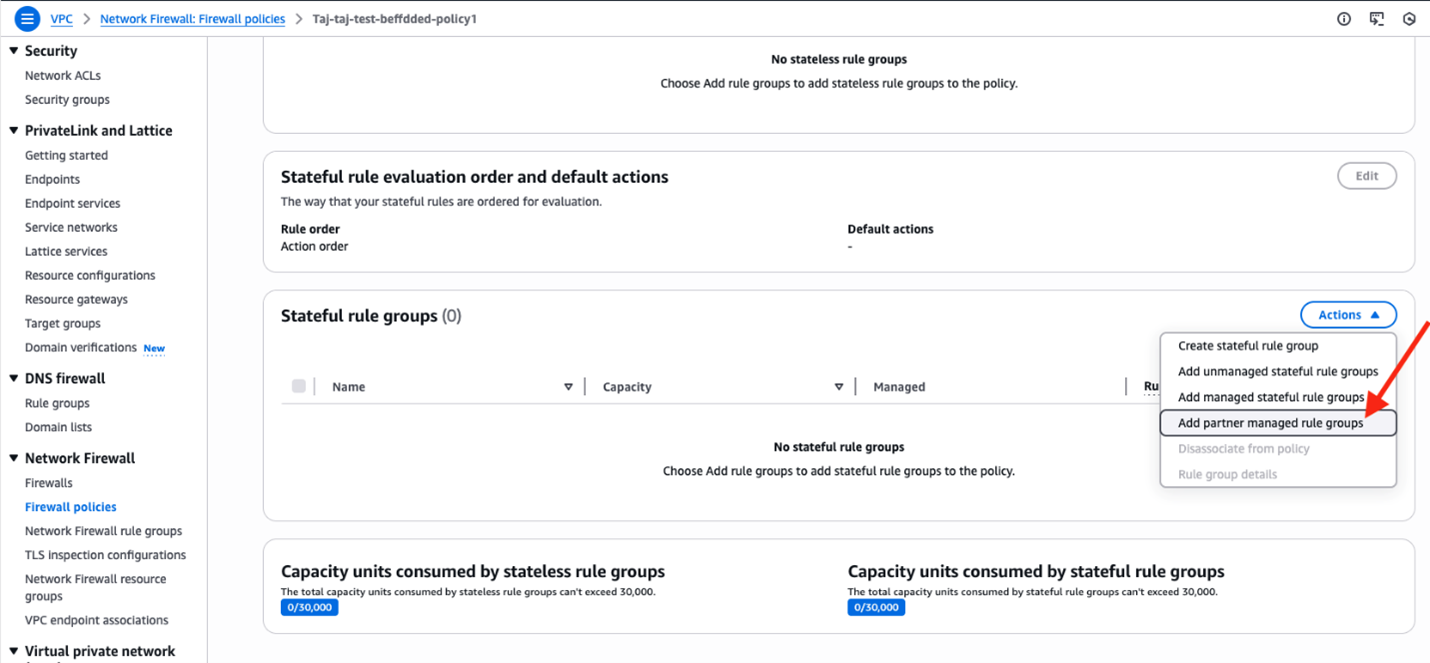
Task: Navigate to VPC via the breadcrumb
Action: [61, 18]
